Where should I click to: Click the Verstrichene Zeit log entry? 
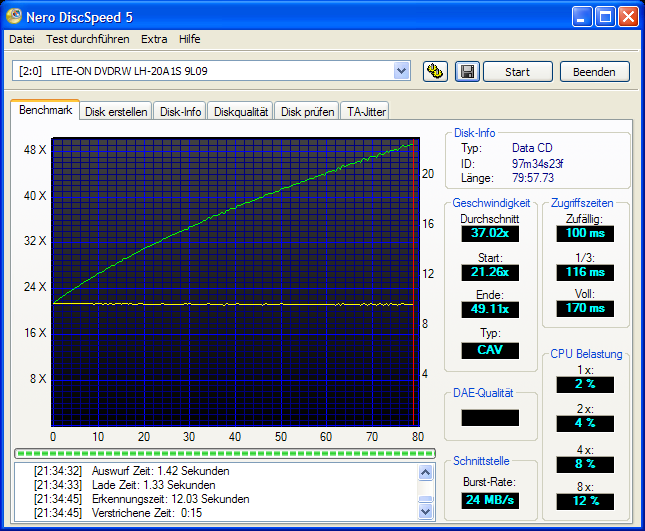click(118, 513)
